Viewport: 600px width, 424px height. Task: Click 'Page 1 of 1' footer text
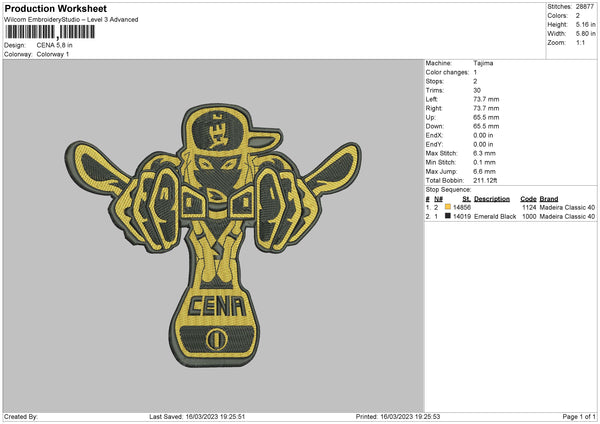579,417
